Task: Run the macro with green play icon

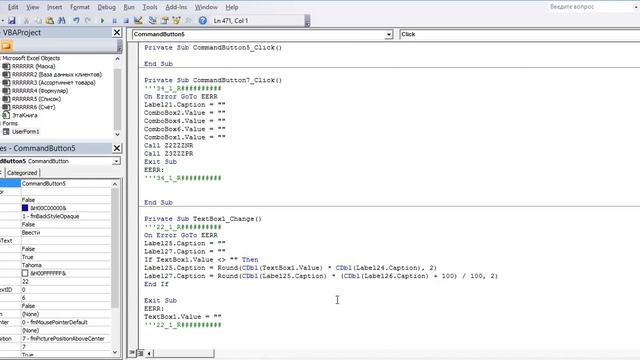Action: pos(102,20)
